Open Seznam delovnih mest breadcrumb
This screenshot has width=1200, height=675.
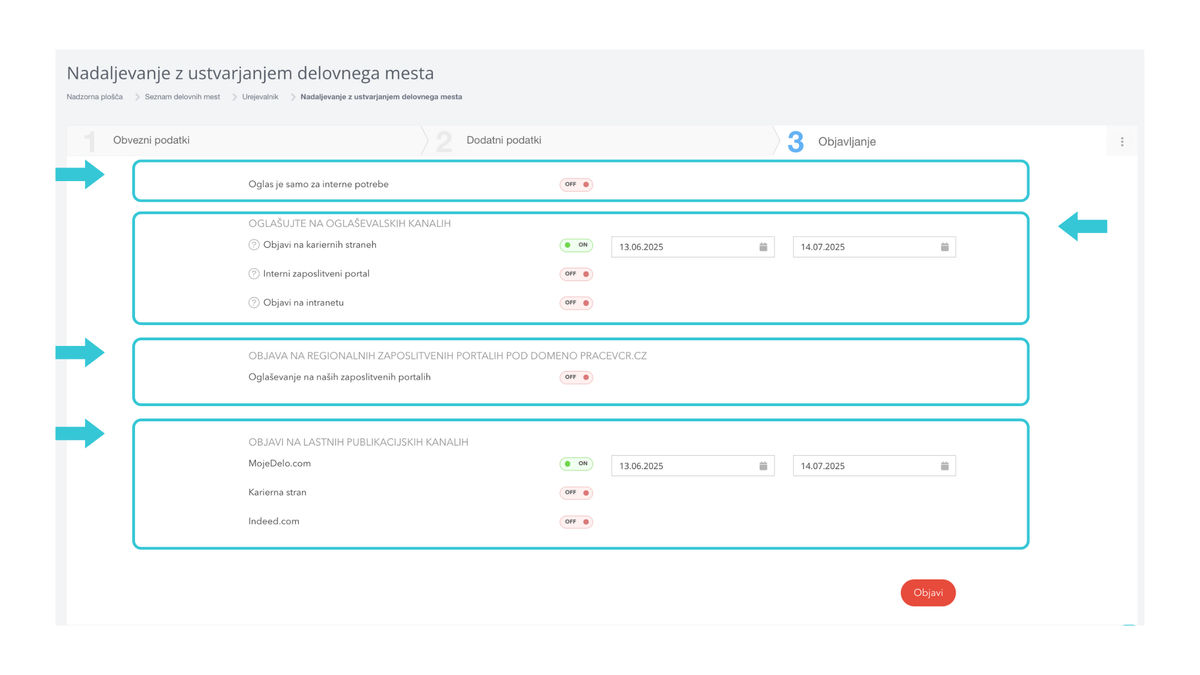pos(182,97)
